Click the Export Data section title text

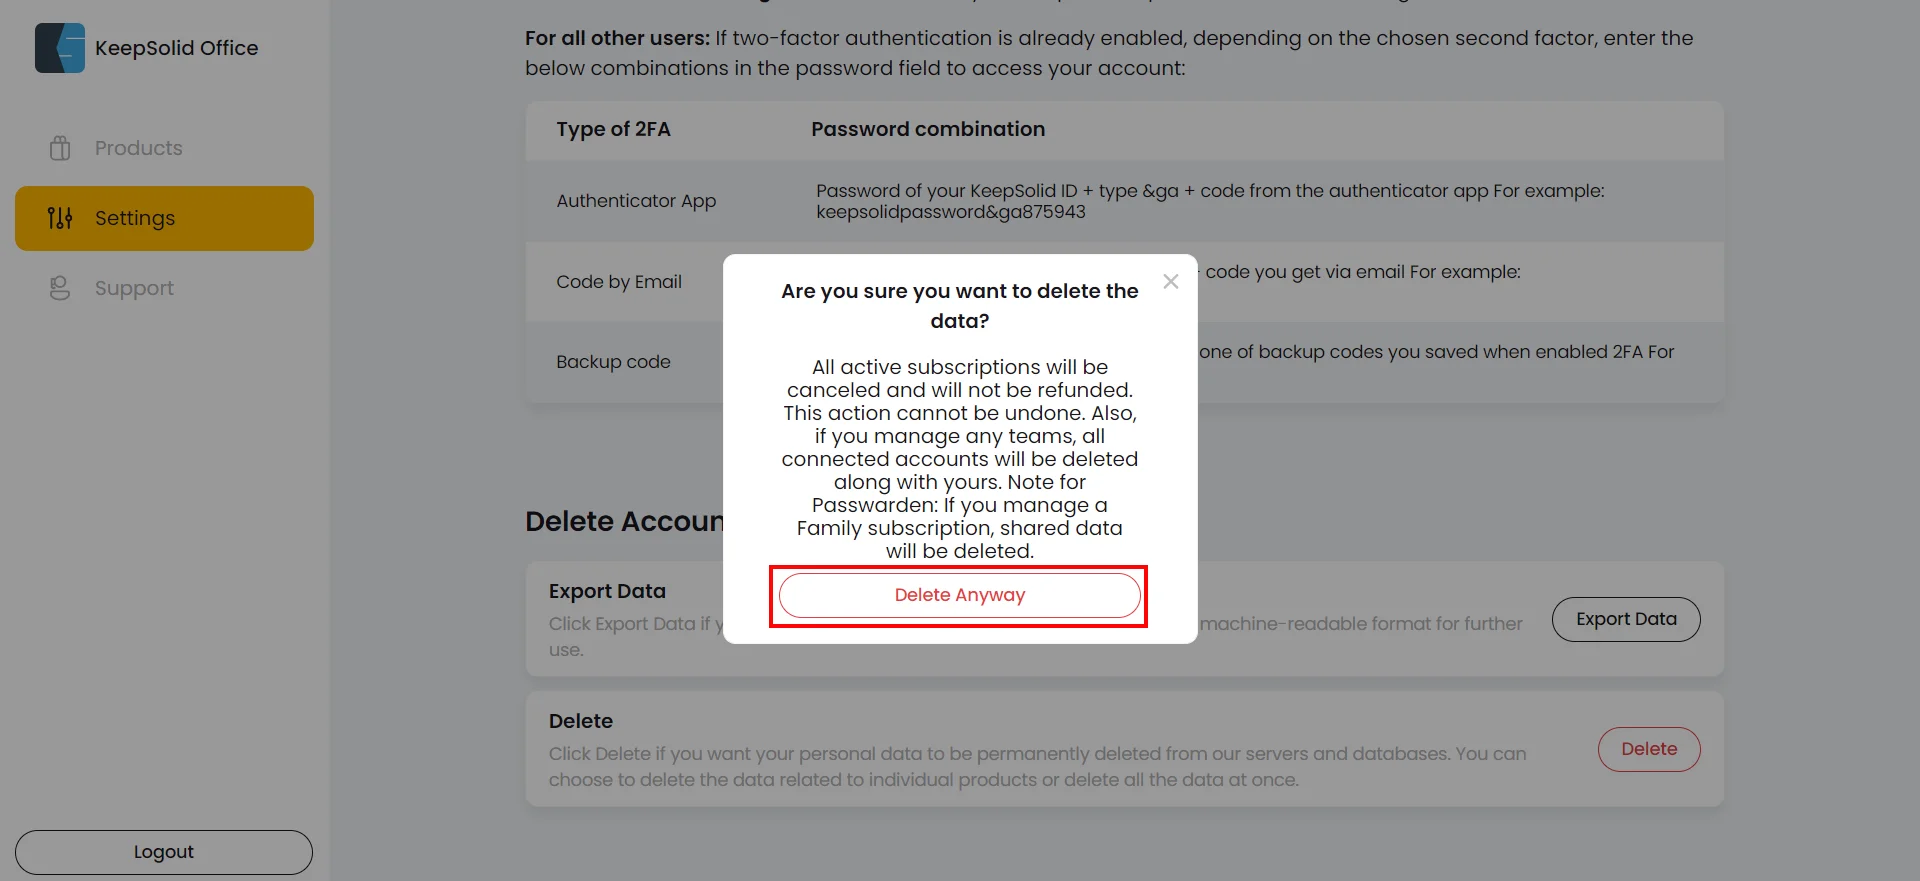(607, 591)
